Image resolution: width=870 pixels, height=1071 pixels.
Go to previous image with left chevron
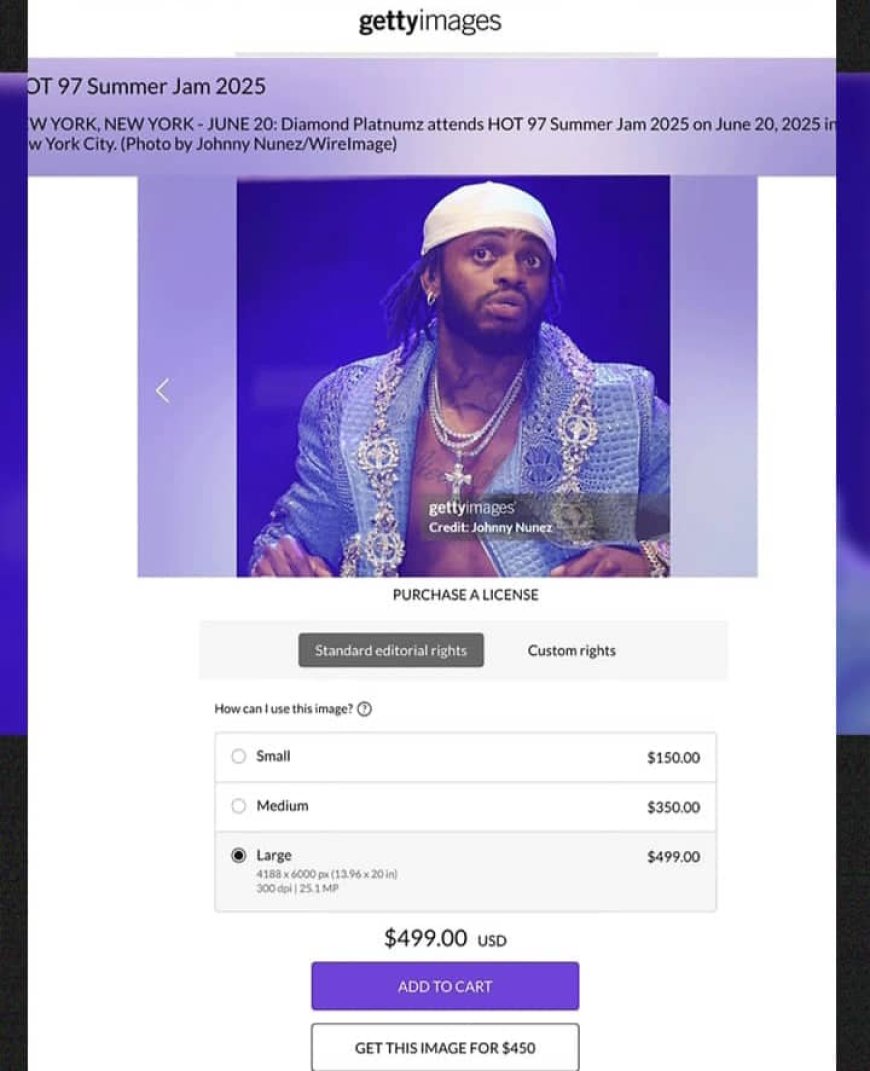click(x=163, y=391)
